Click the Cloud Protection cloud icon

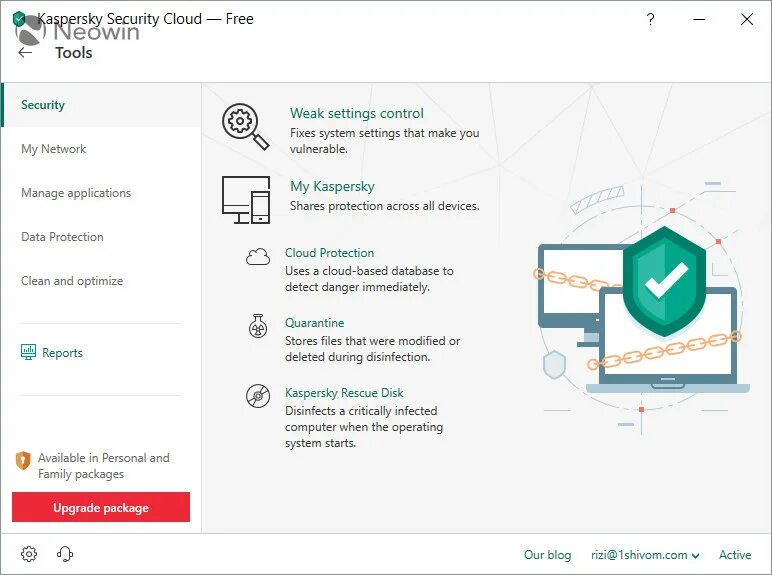point(258,256)
